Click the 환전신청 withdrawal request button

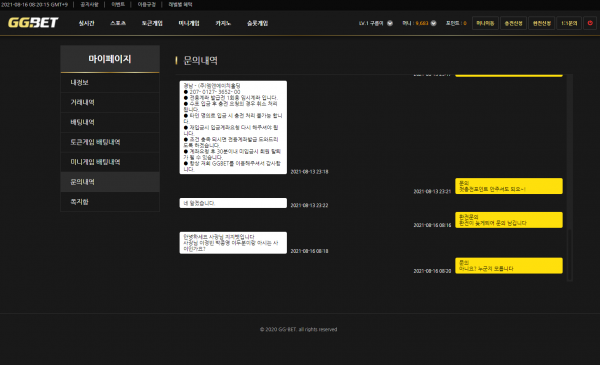(542, 23)
